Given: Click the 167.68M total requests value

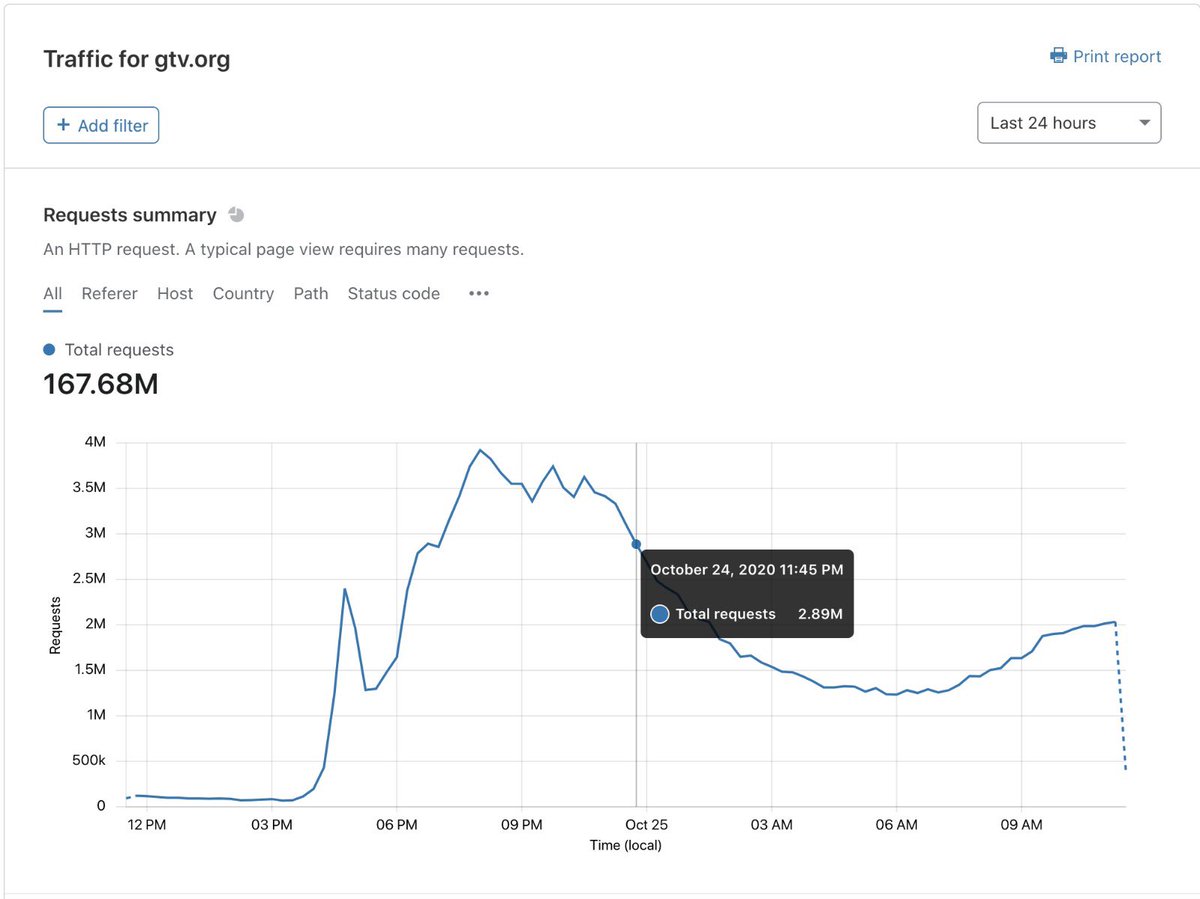Looking at the screenshot, I should 101,384.
